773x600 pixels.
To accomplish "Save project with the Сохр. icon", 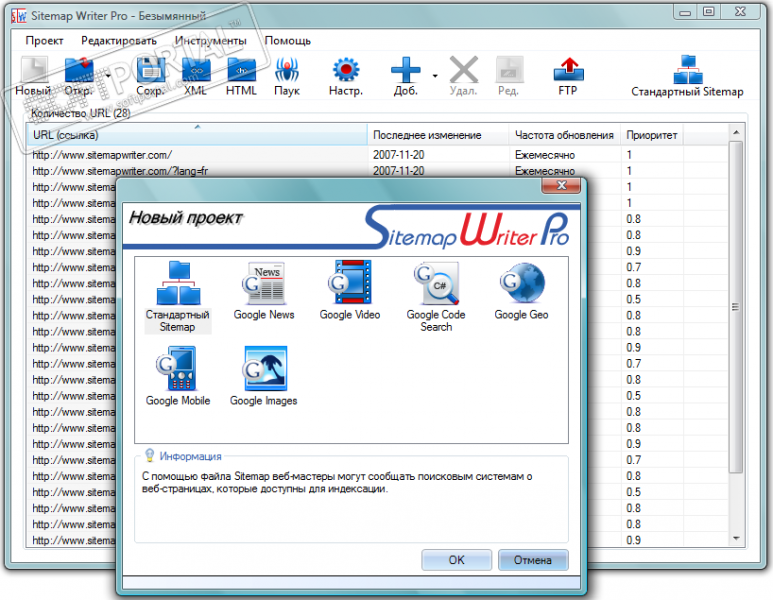I will [150, 76].
